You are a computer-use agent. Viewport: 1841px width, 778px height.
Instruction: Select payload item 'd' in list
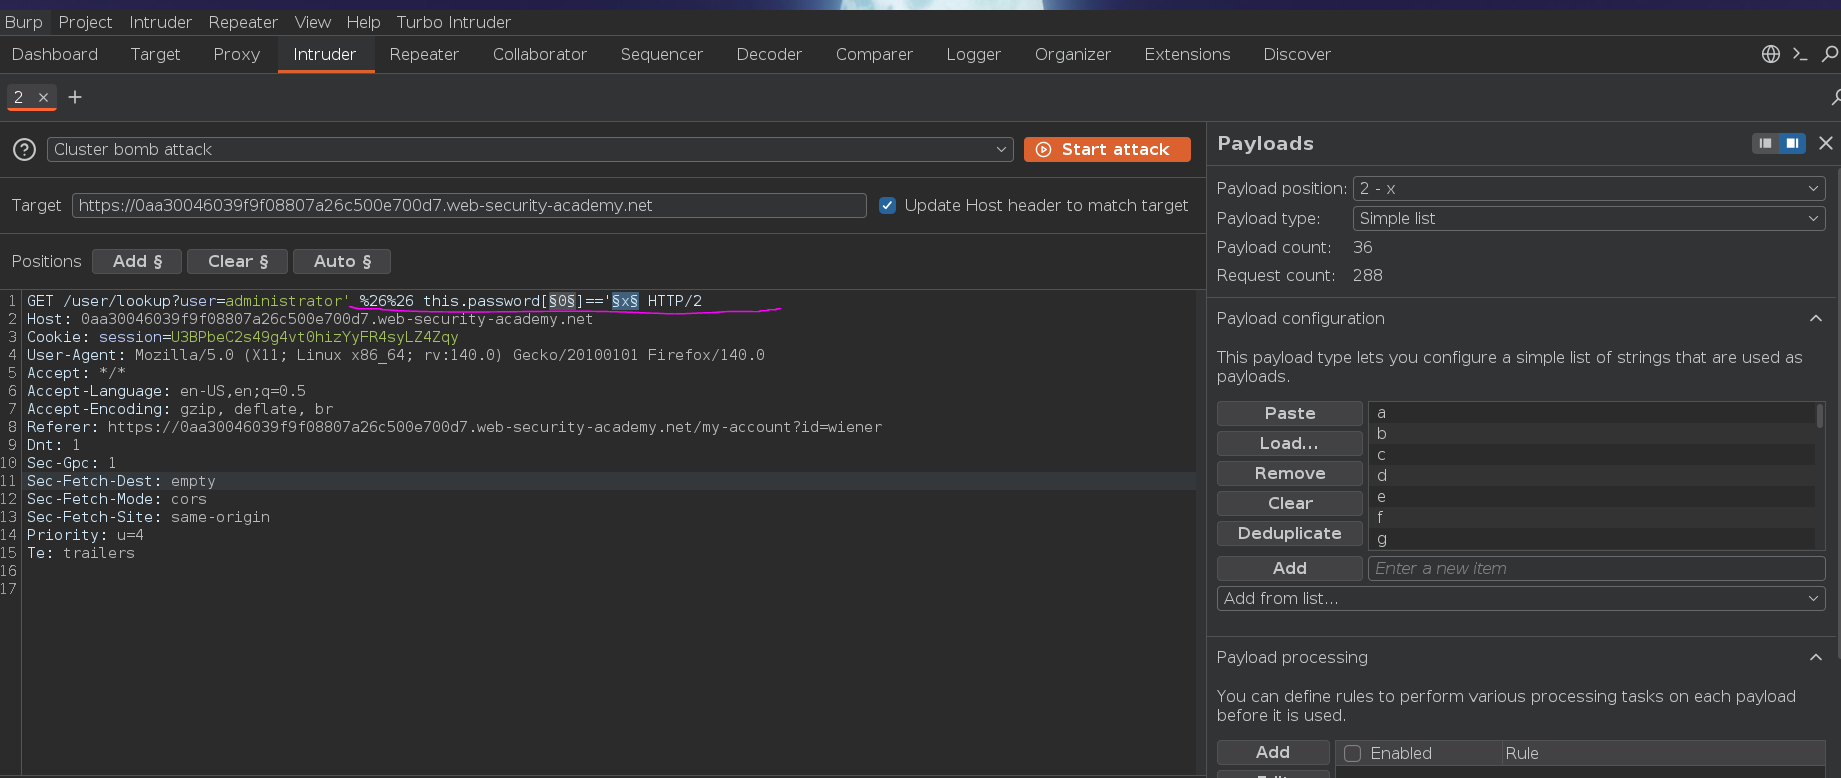[1591, 476]
